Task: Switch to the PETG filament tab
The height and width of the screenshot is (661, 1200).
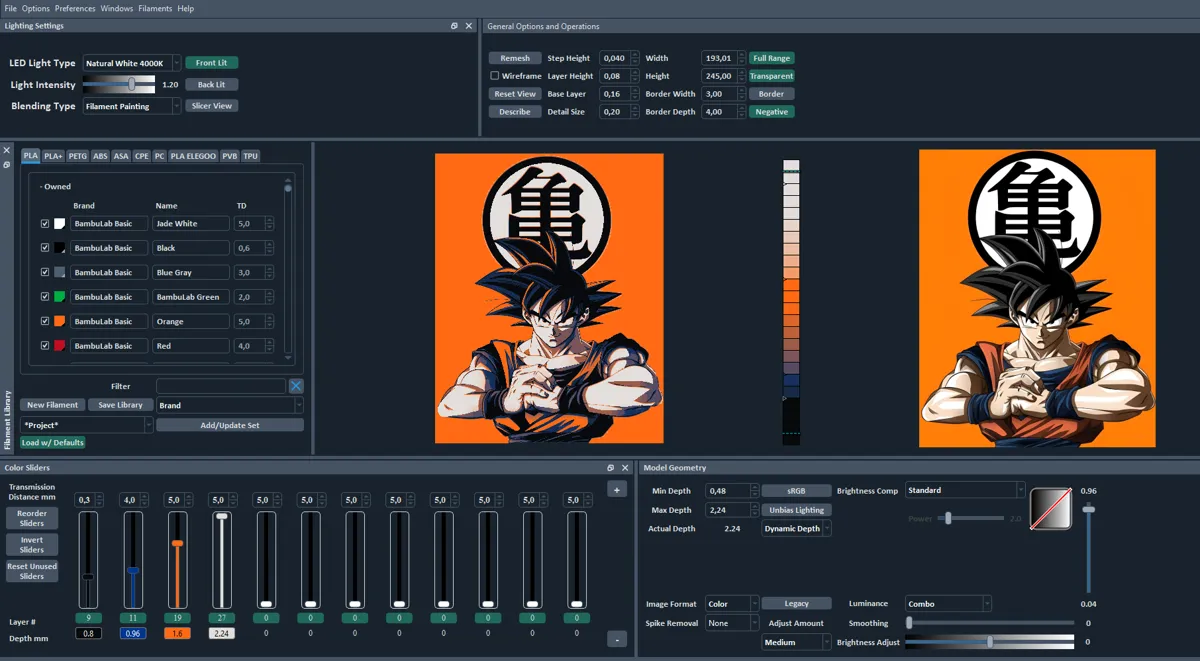Action: [78, 156]
